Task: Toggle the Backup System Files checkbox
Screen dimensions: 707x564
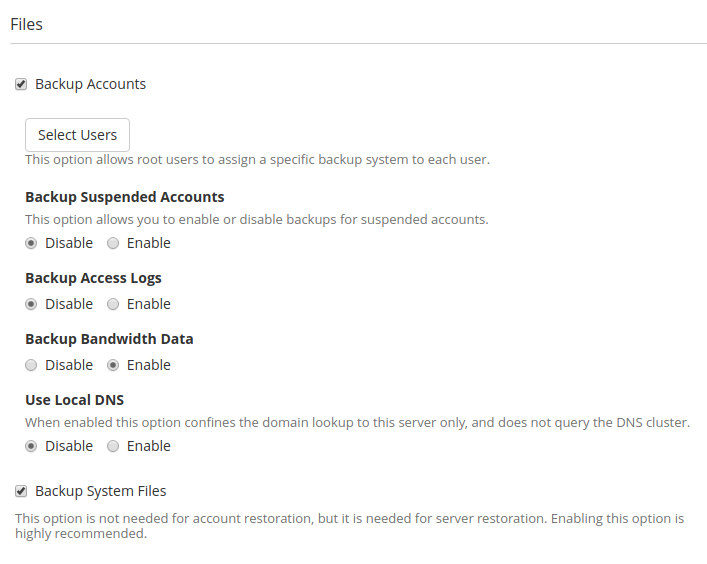Action: click(x=21, y=491)
